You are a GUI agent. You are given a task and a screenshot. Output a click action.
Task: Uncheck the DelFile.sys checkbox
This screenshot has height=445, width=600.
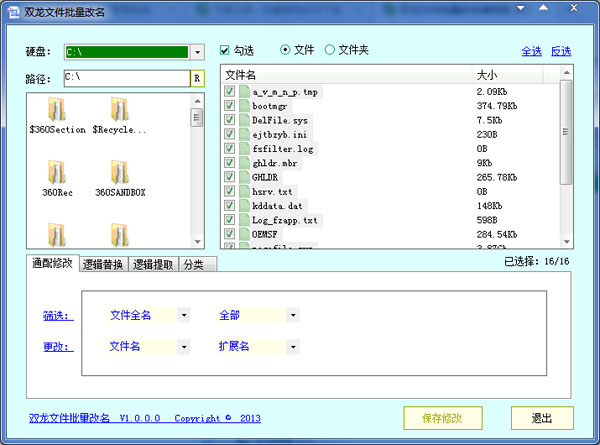229,120
